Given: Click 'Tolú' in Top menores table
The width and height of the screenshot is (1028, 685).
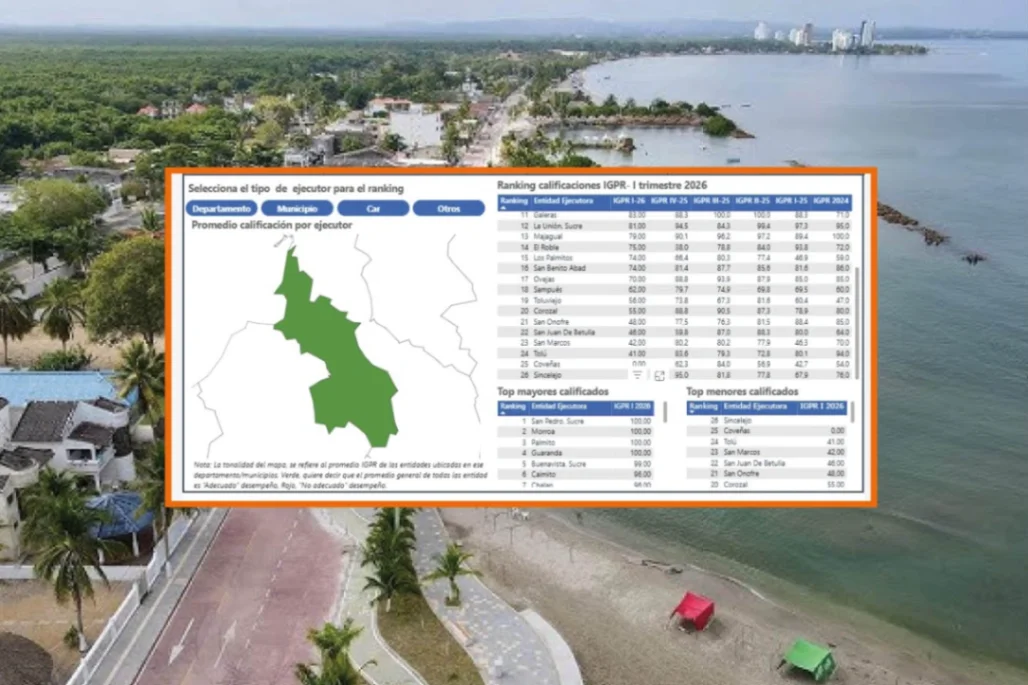Looking at the screenshot, I should [730, 442].
